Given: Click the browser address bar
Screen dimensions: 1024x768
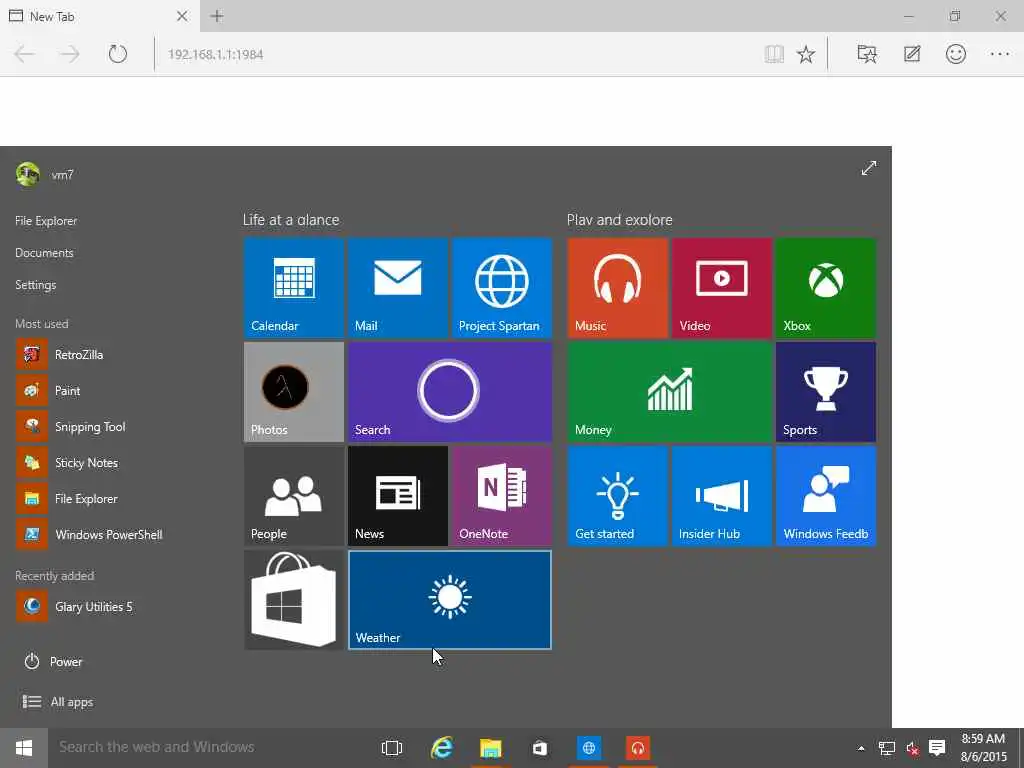Looking at the screenshot, I should (x=457, y=54).
